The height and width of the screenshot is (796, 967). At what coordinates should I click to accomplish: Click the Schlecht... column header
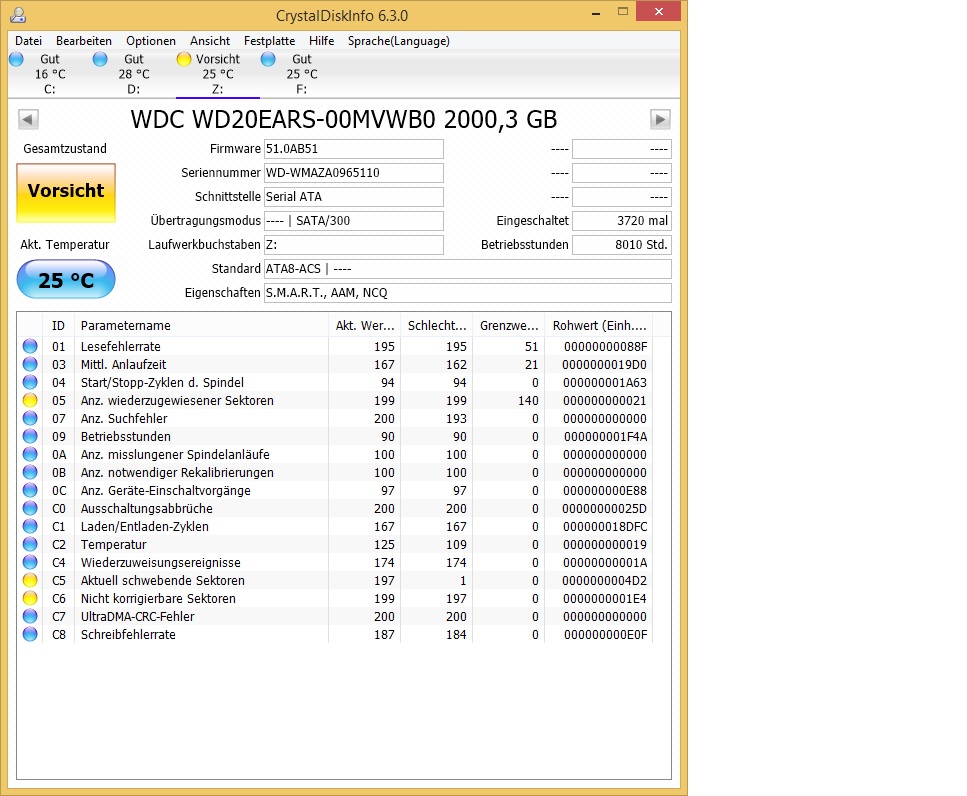point(437,326)
